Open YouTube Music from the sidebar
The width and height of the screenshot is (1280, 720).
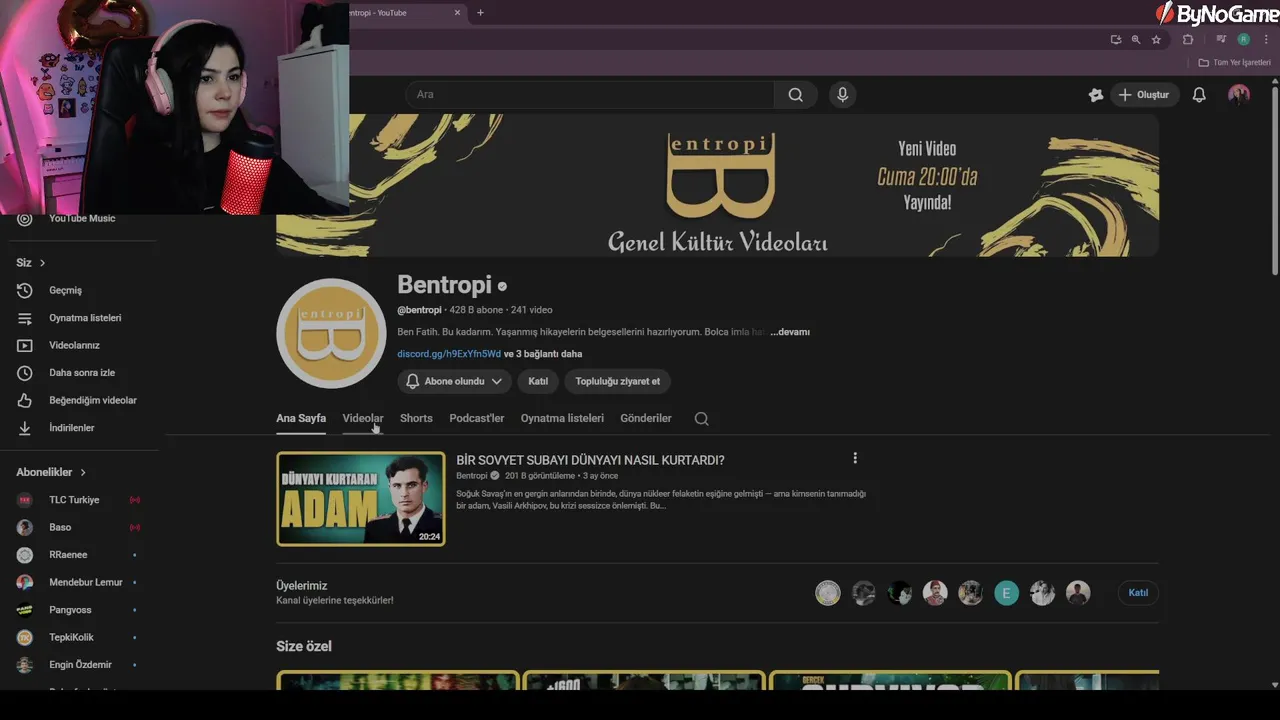point(80,218)
